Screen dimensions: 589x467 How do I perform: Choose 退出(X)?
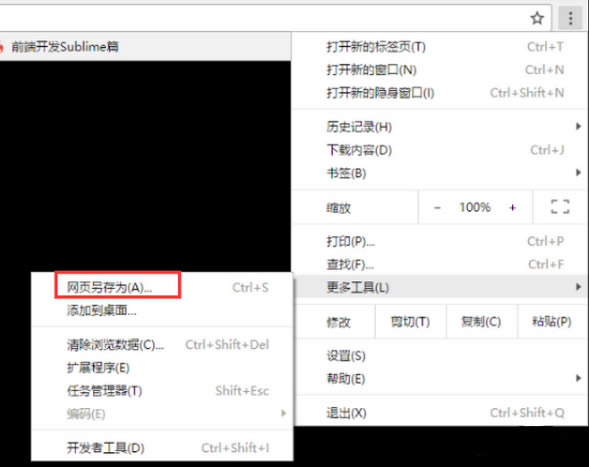[x=438, y=413]
